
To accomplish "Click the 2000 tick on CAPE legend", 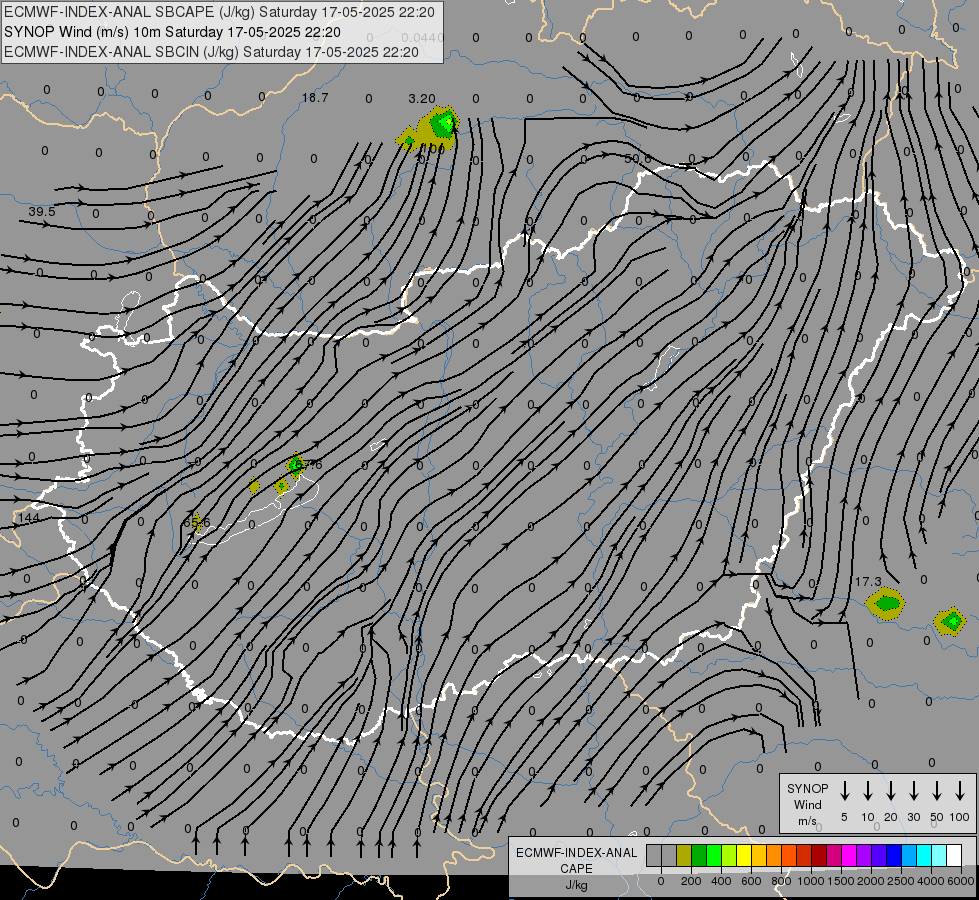I will pos(870,881).
